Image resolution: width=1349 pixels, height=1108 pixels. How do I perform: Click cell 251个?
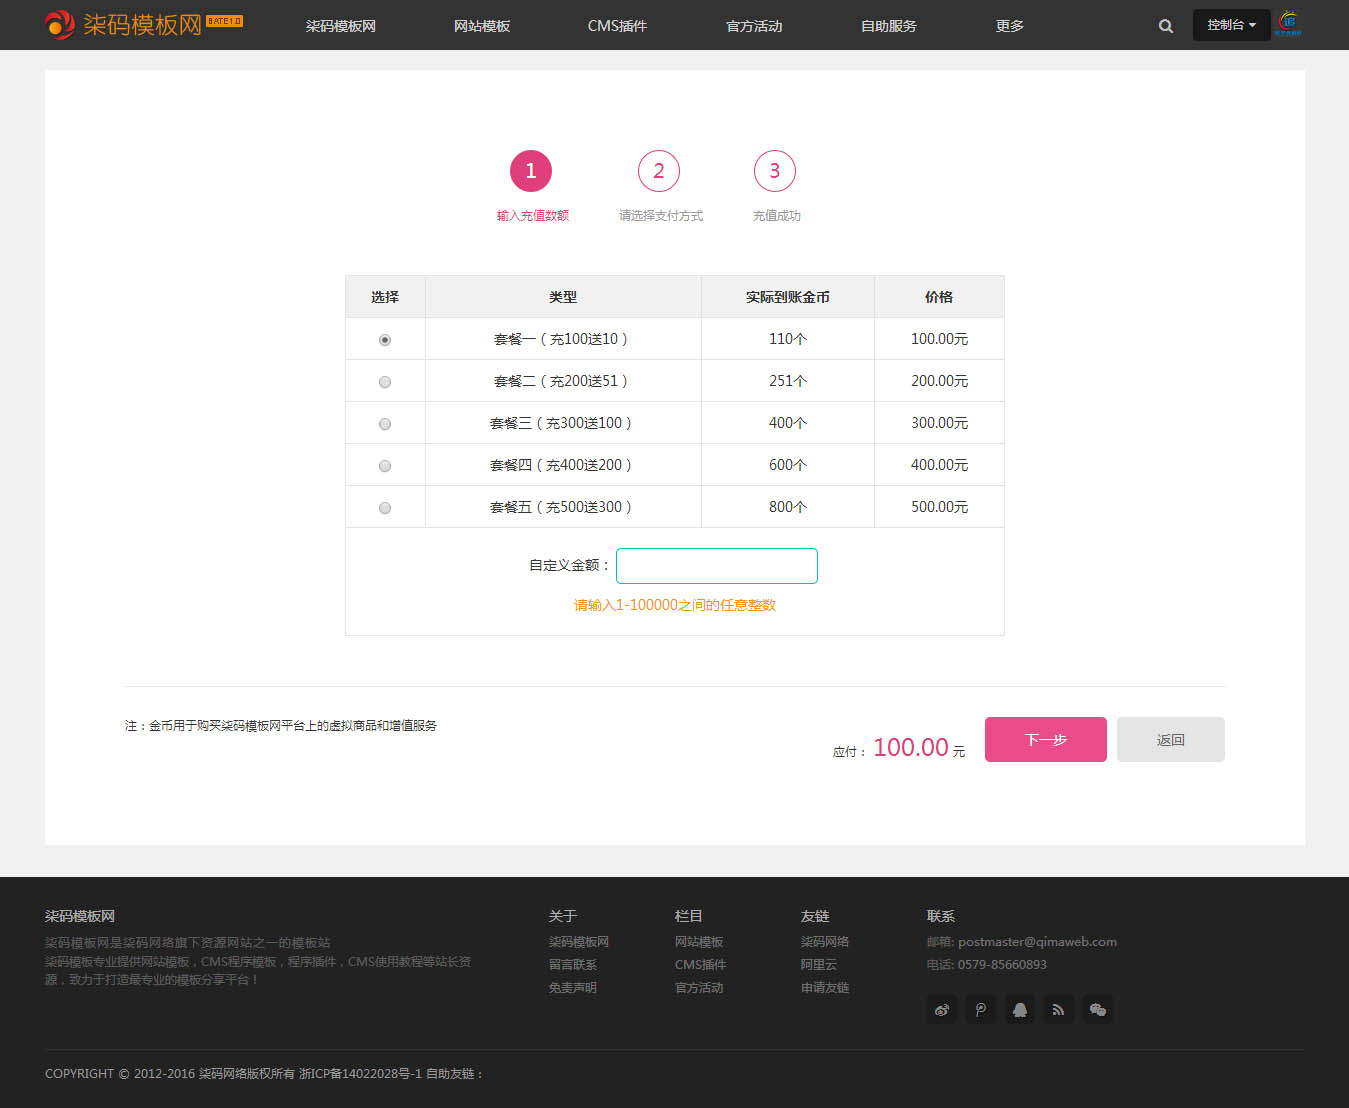point(788,381)
